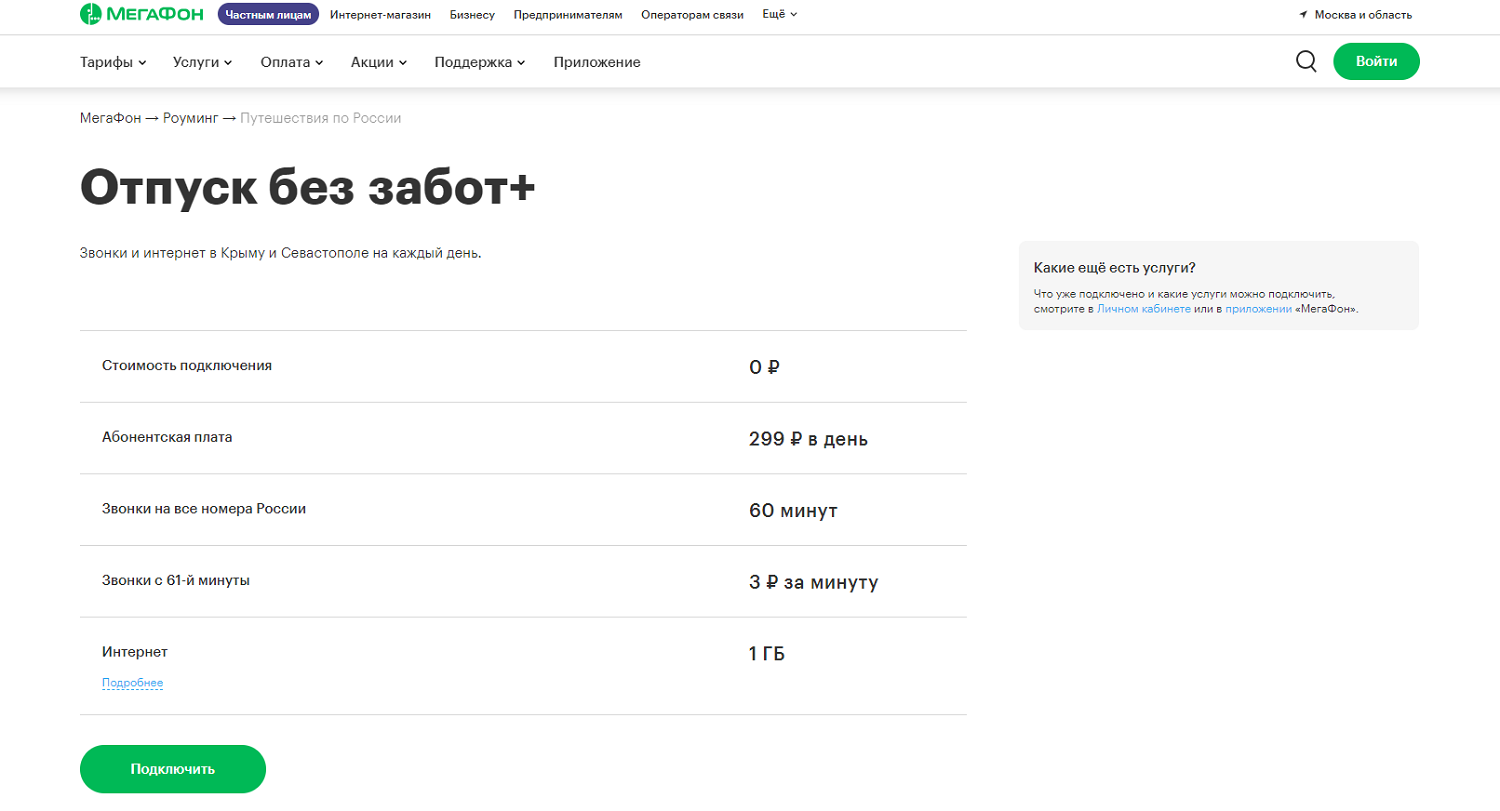Follow the Роуминг breadcrumb link

coord(190,118)
